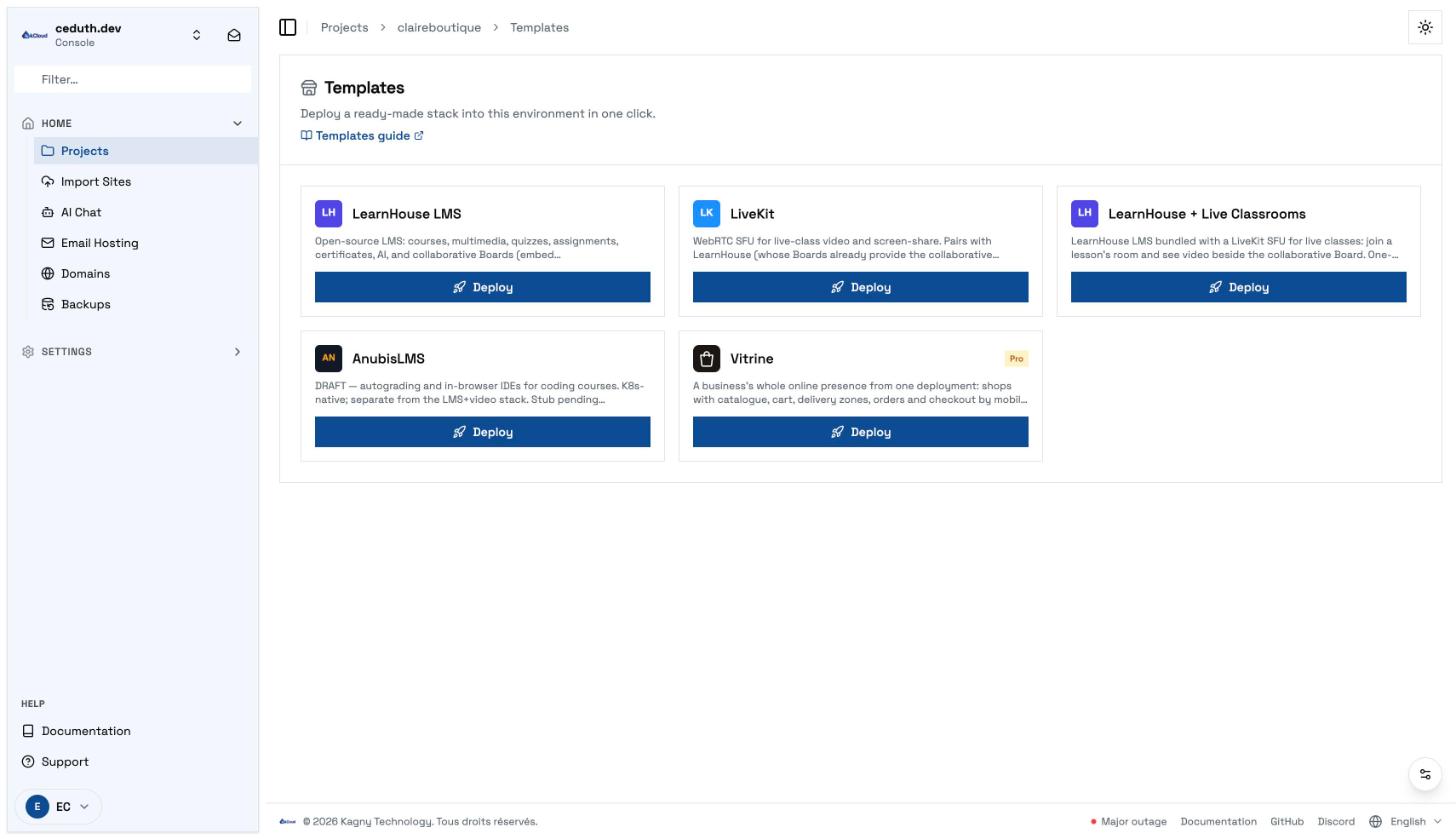Click the LearnHouse LMS LH icon

(x=329, y=214)
